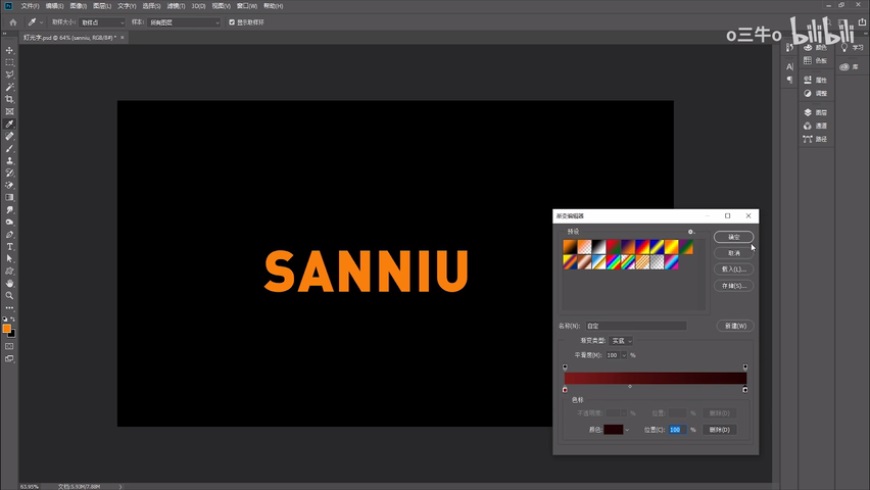The height and width of the screenshot is (490, 870).
Task: Click the presets gear menu icon
Action: click(x=690, y=232)
